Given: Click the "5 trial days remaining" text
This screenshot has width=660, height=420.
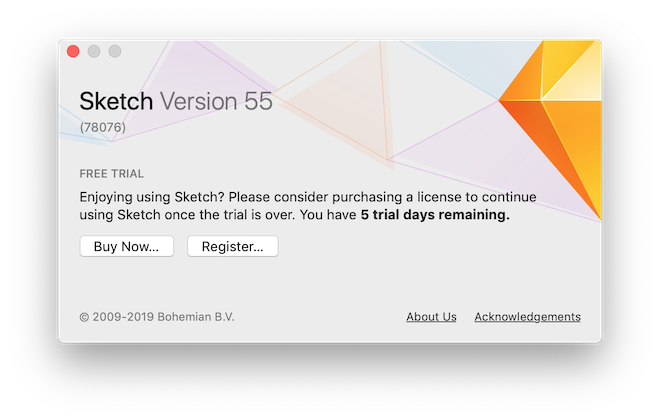Looking at the screenshot, I should (x=435, y=214).
